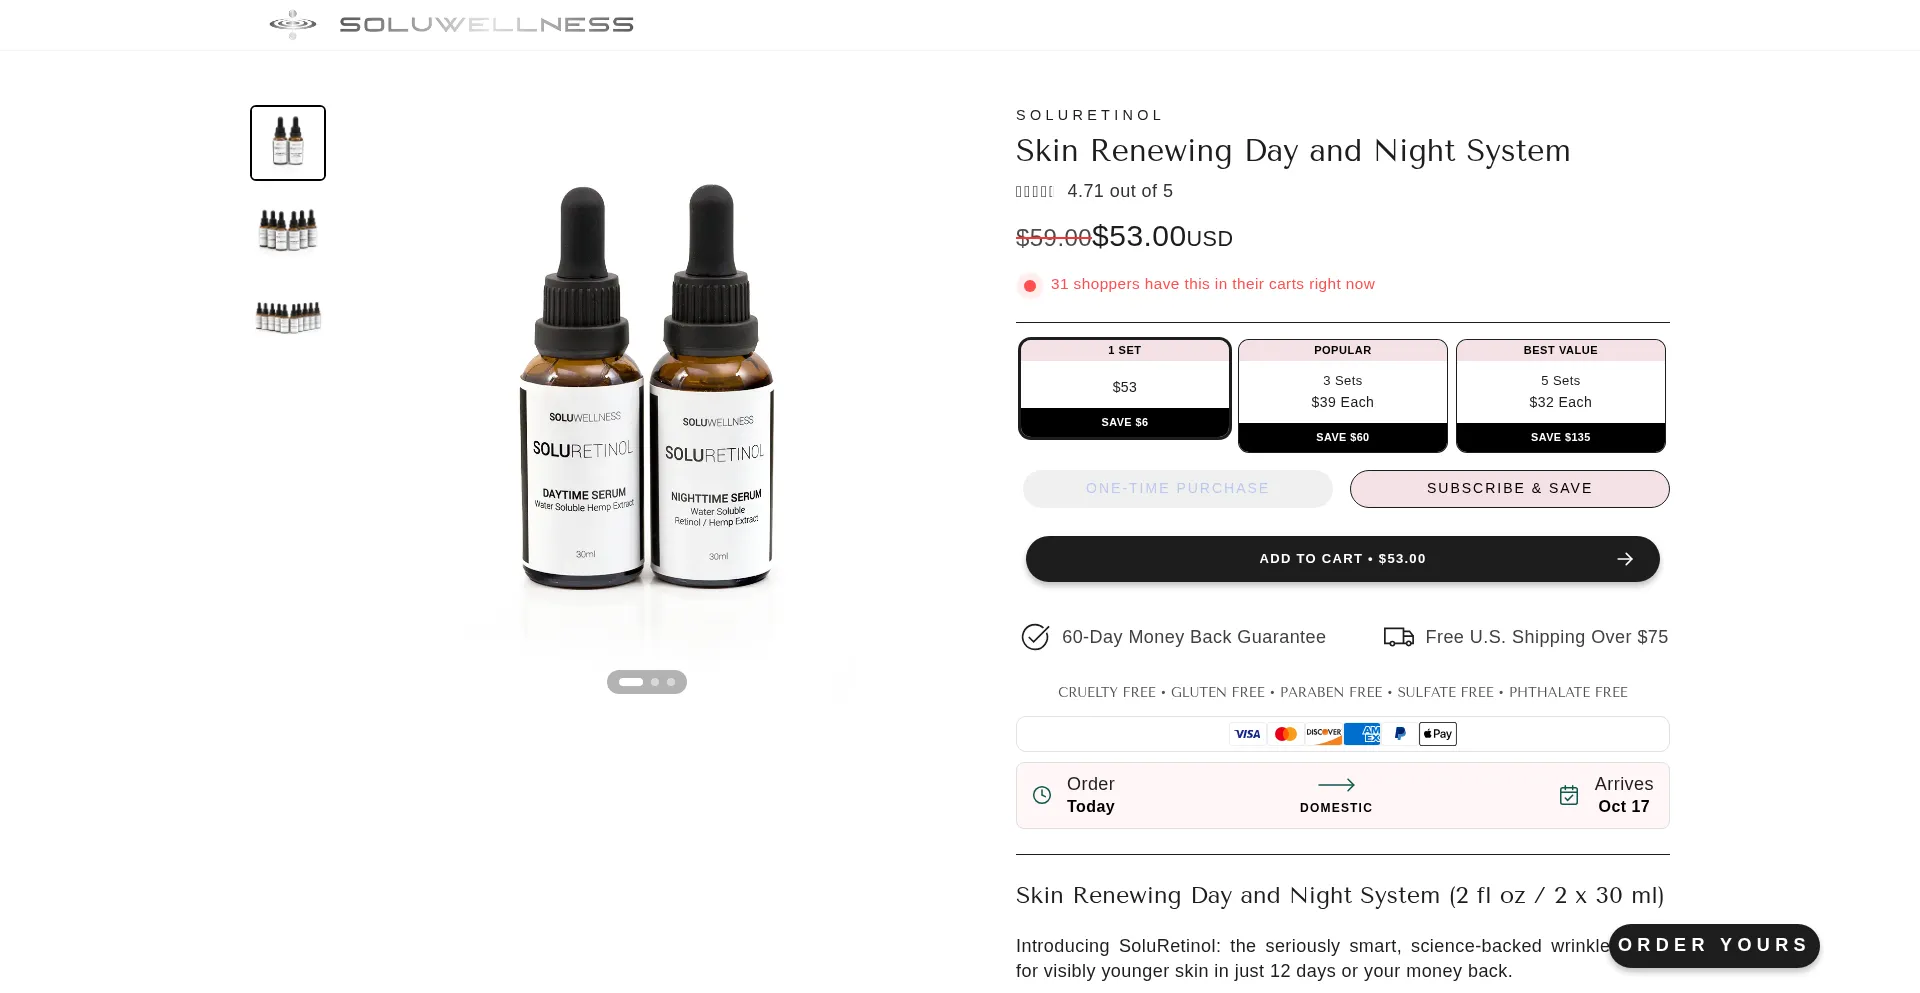
Task: Select the 1 Set $53 option
Action: 1124,388
